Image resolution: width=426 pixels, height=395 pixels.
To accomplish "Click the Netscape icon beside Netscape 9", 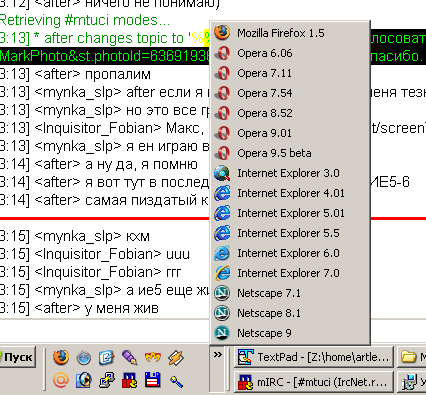I will click(222, 333).
